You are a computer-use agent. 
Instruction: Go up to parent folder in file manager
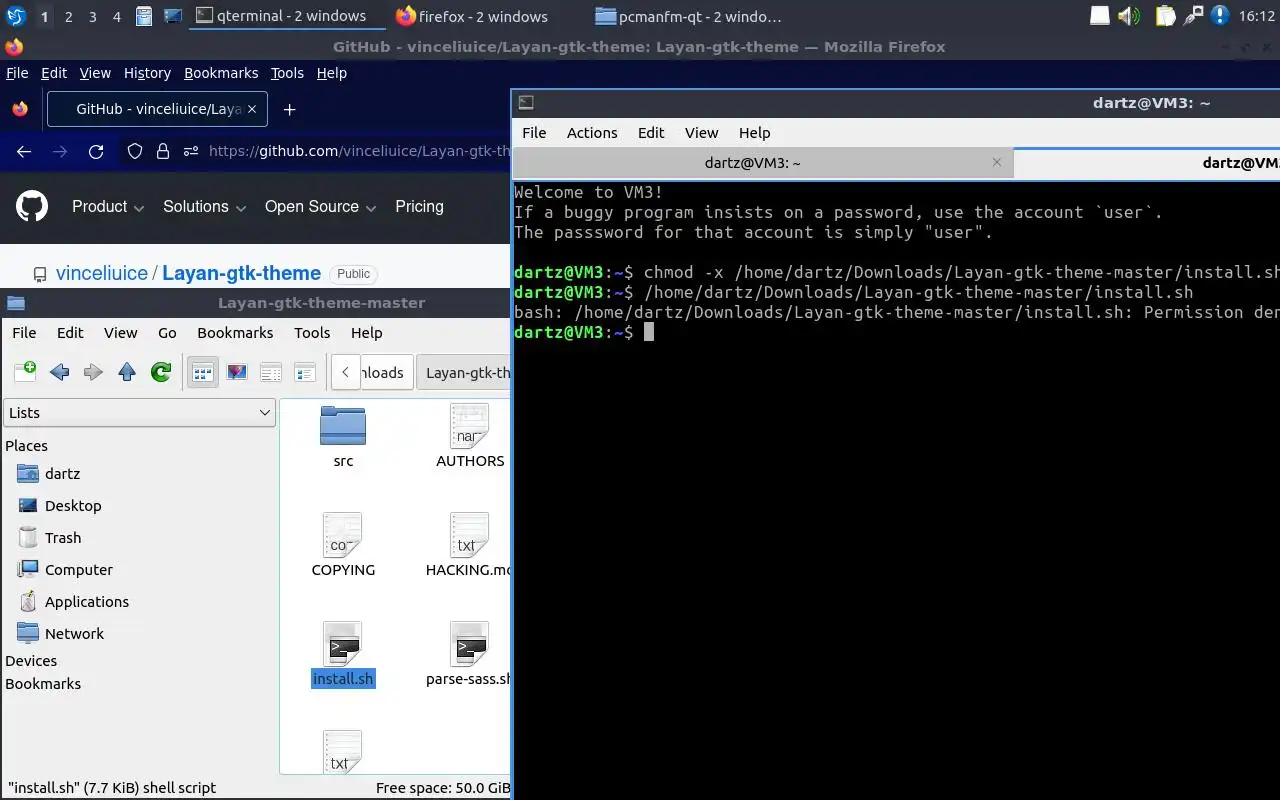(x=127, y=372)
